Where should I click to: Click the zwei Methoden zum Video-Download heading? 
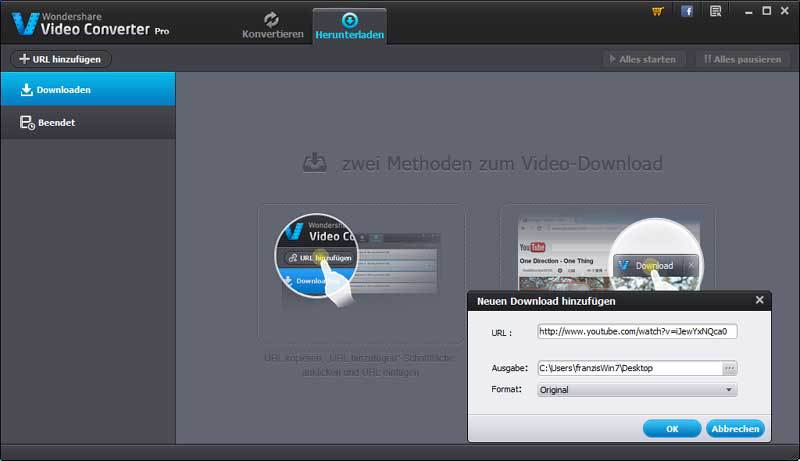pyautogui.click(x=502, y=164)
